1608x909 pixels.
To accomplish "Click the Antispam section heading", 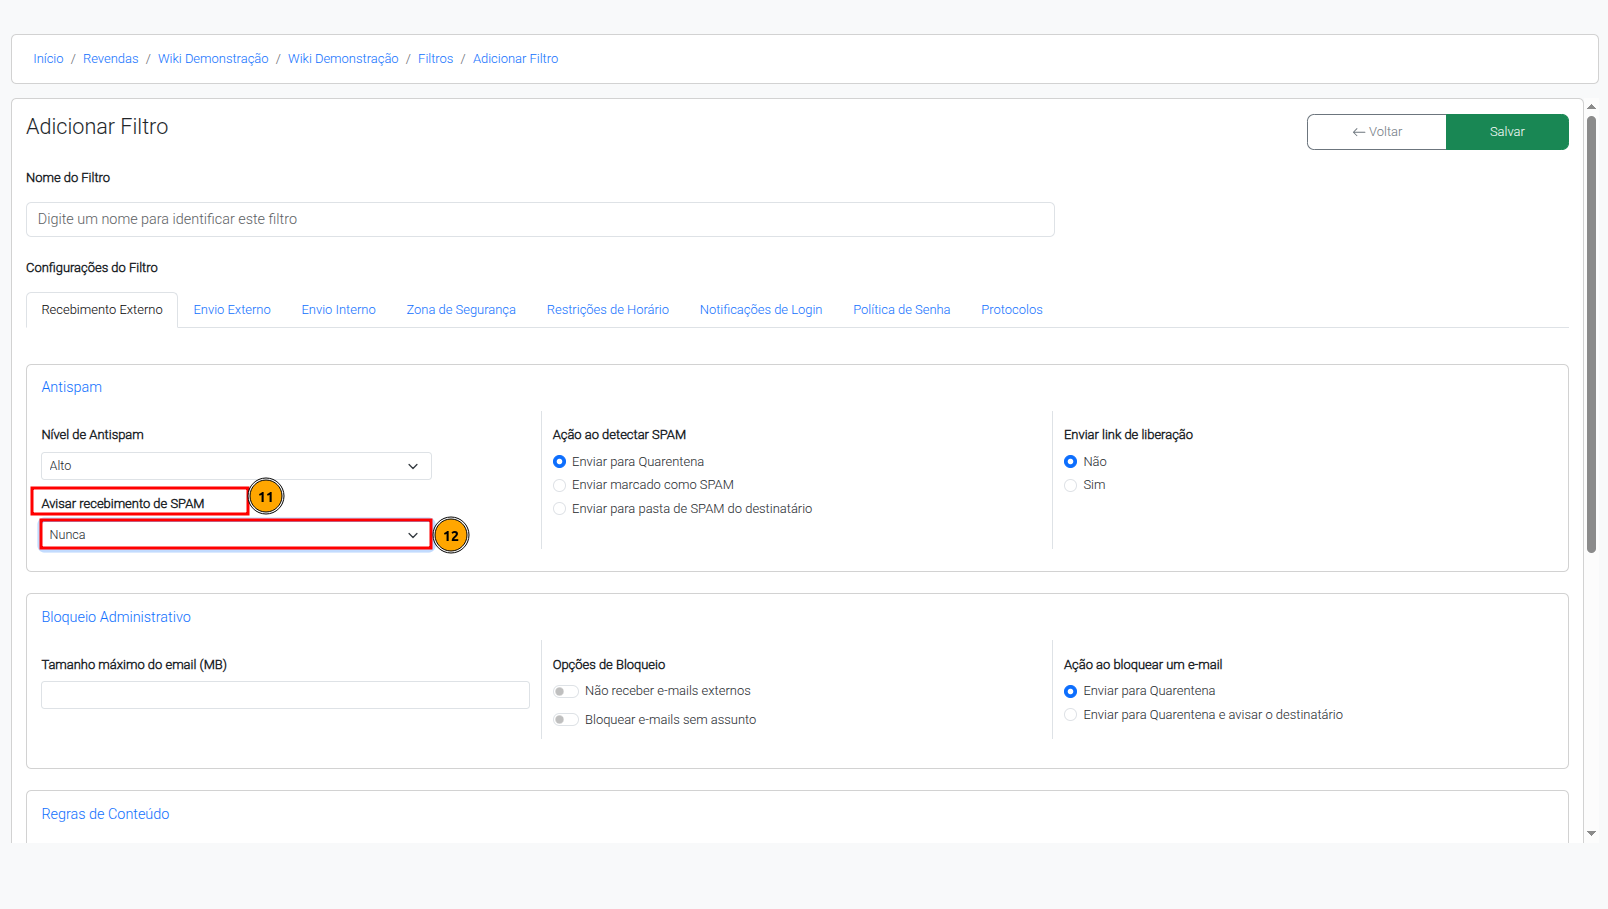I will click(x=72, y=387).
